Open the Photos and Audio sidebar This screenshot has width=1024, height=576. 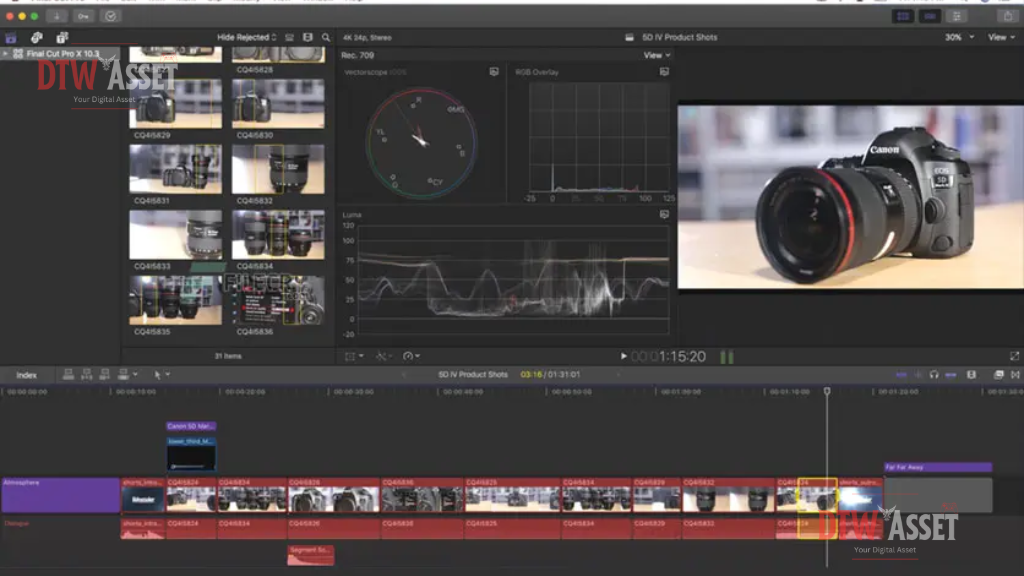37,38
